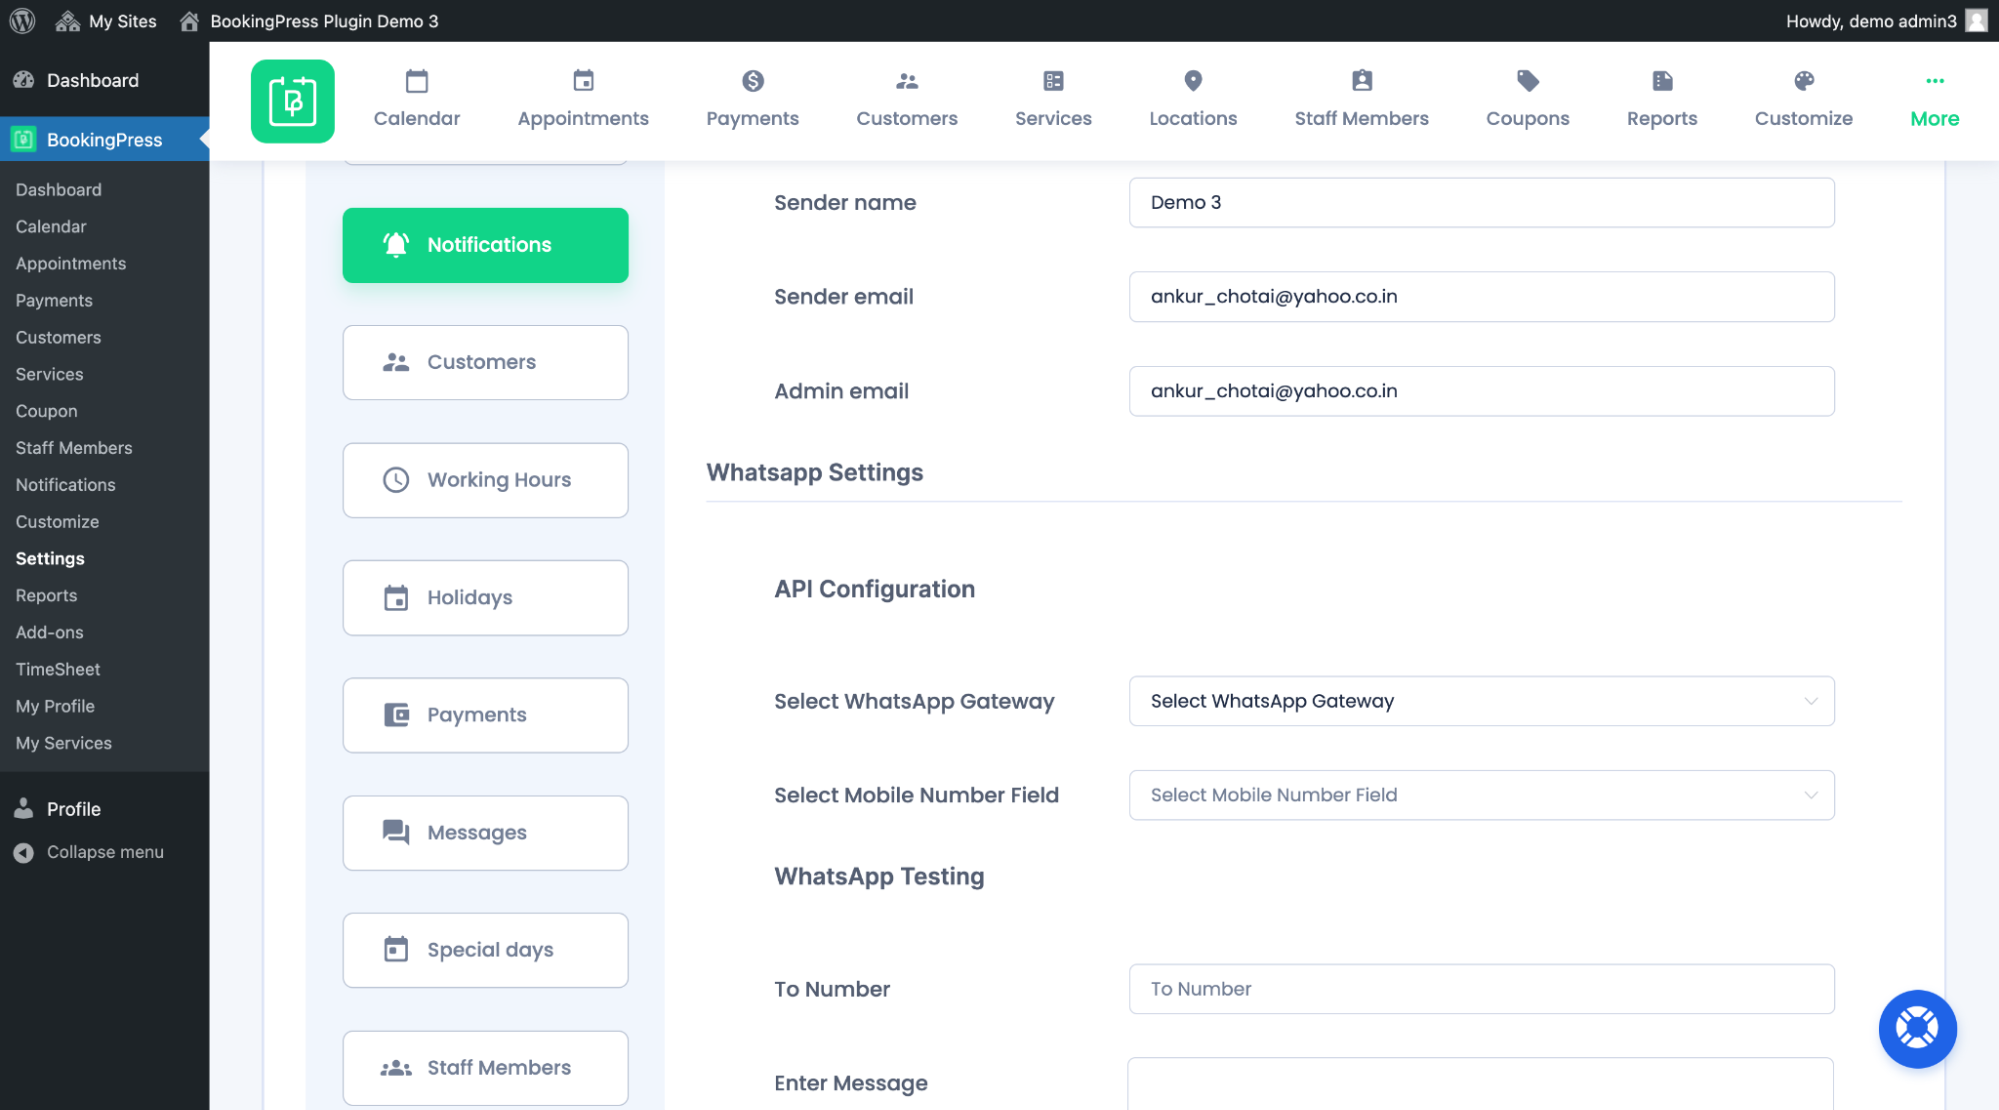Open Payments via the dollar icon
This screenshot has height=1110, width=1999.
click(x=752, y=98)
